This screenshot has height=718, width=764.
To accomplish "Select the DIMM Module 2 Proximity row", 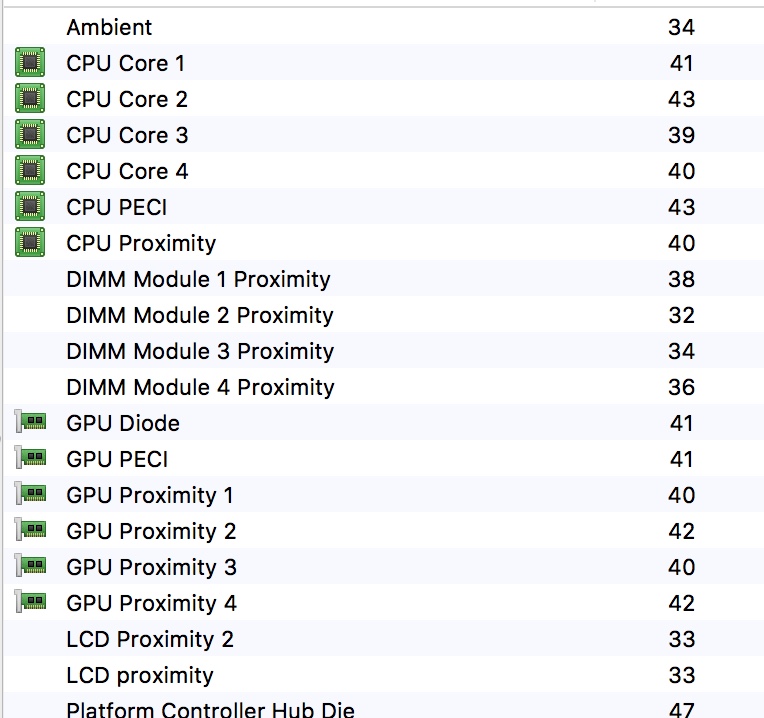I will tap(384, 315).
